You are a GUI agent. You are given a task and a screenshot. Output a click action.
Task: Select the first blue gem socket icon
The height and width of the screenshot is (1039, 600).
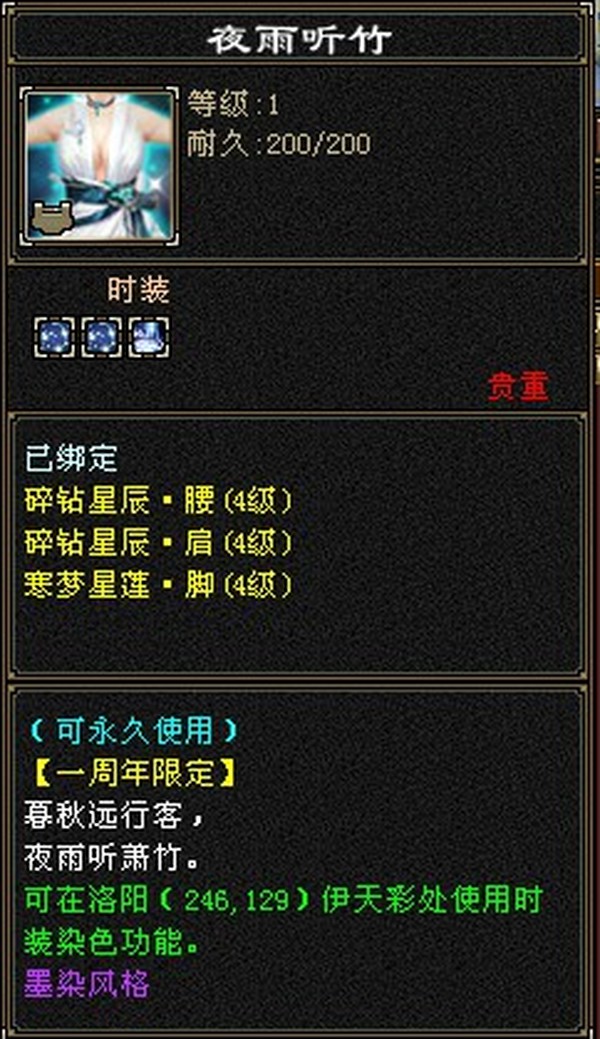[54, 337]
